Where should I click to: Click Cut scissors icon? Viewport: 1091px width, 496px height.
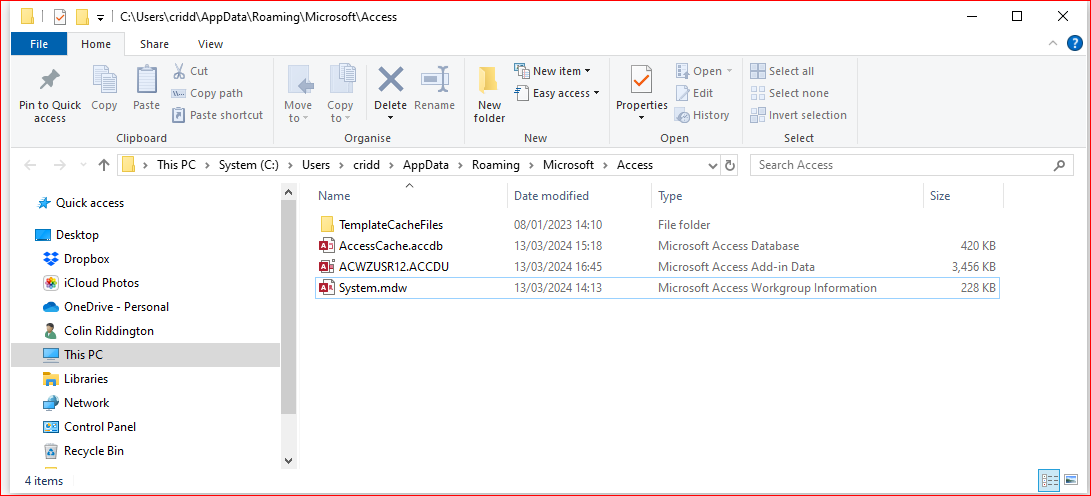tap(179, 71)
